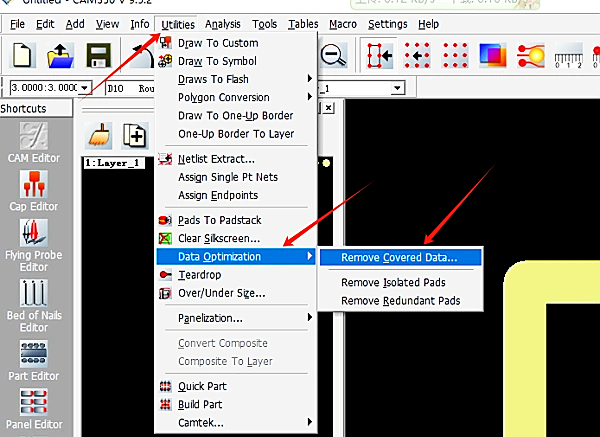Image resolution: width=600 pixels, height=437 pixels.
Task: Select Draw To Custom
Action: [x=236, y=43]
